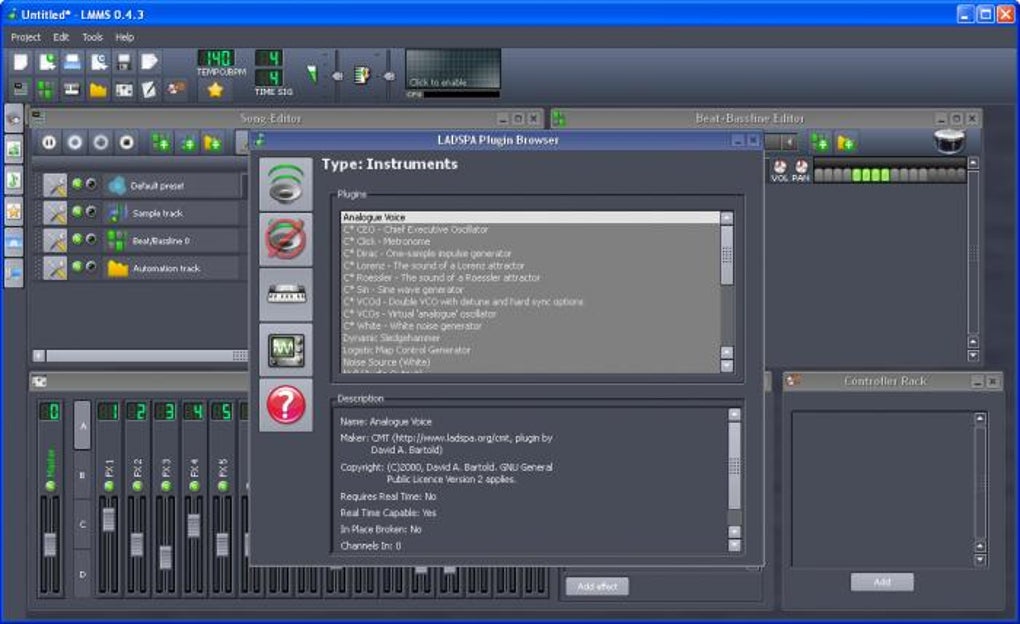Show the Controller Rack toolbar icon
Screen dimensions: 1020x624
pyautogui.click(x=176, y=88)
